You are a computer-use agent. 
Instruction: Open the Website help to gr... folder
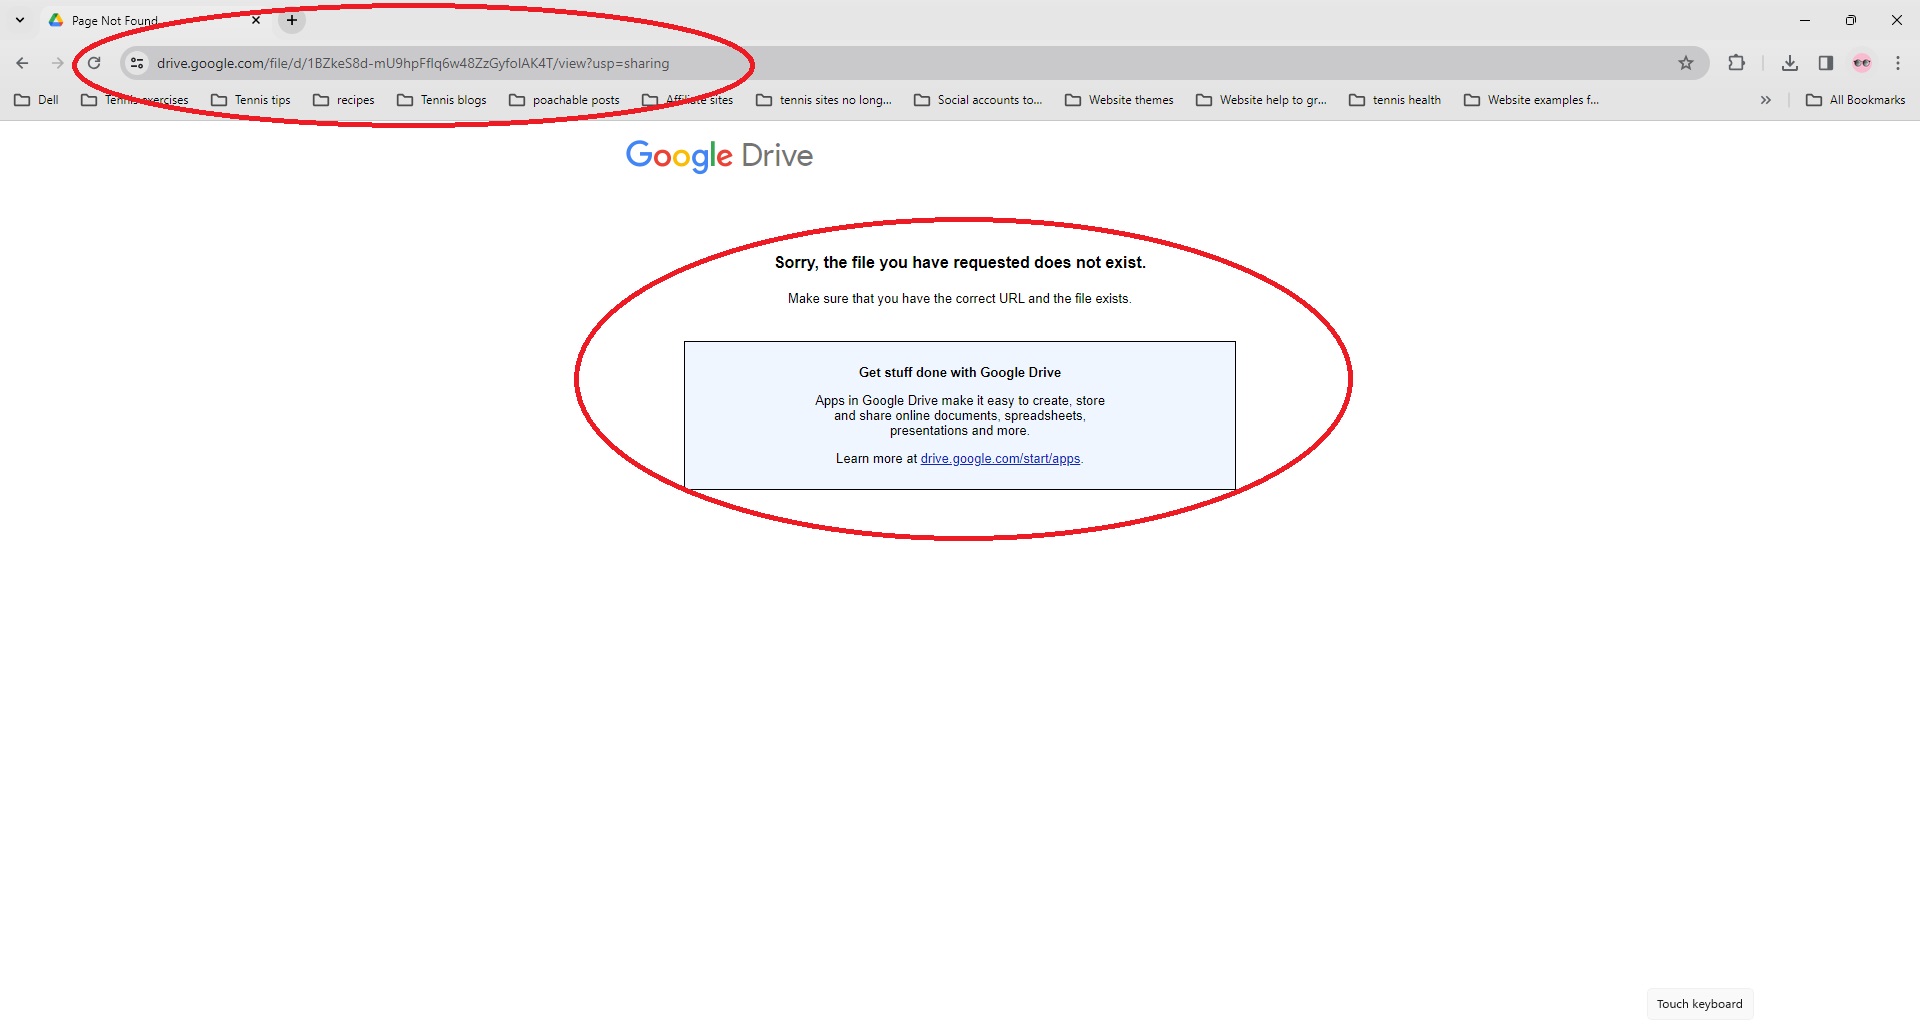coord(1262,100)
